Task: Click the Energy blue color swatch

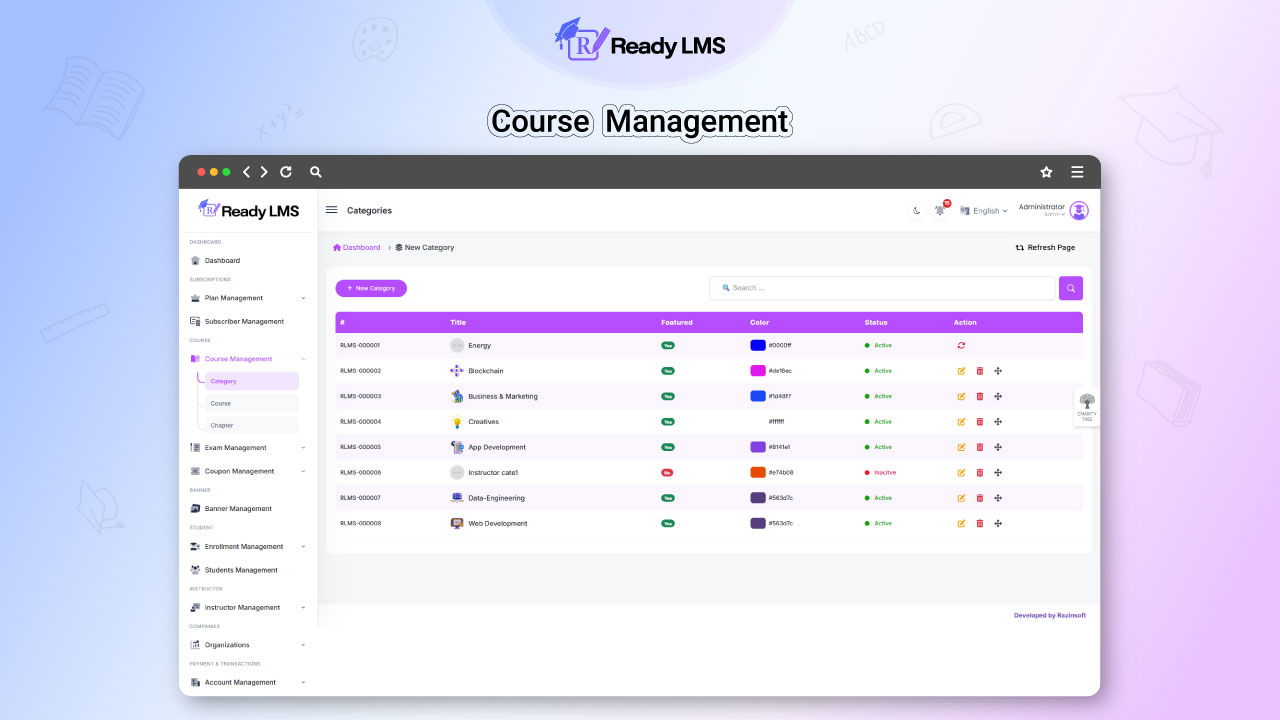Action: tap(758, 346)
